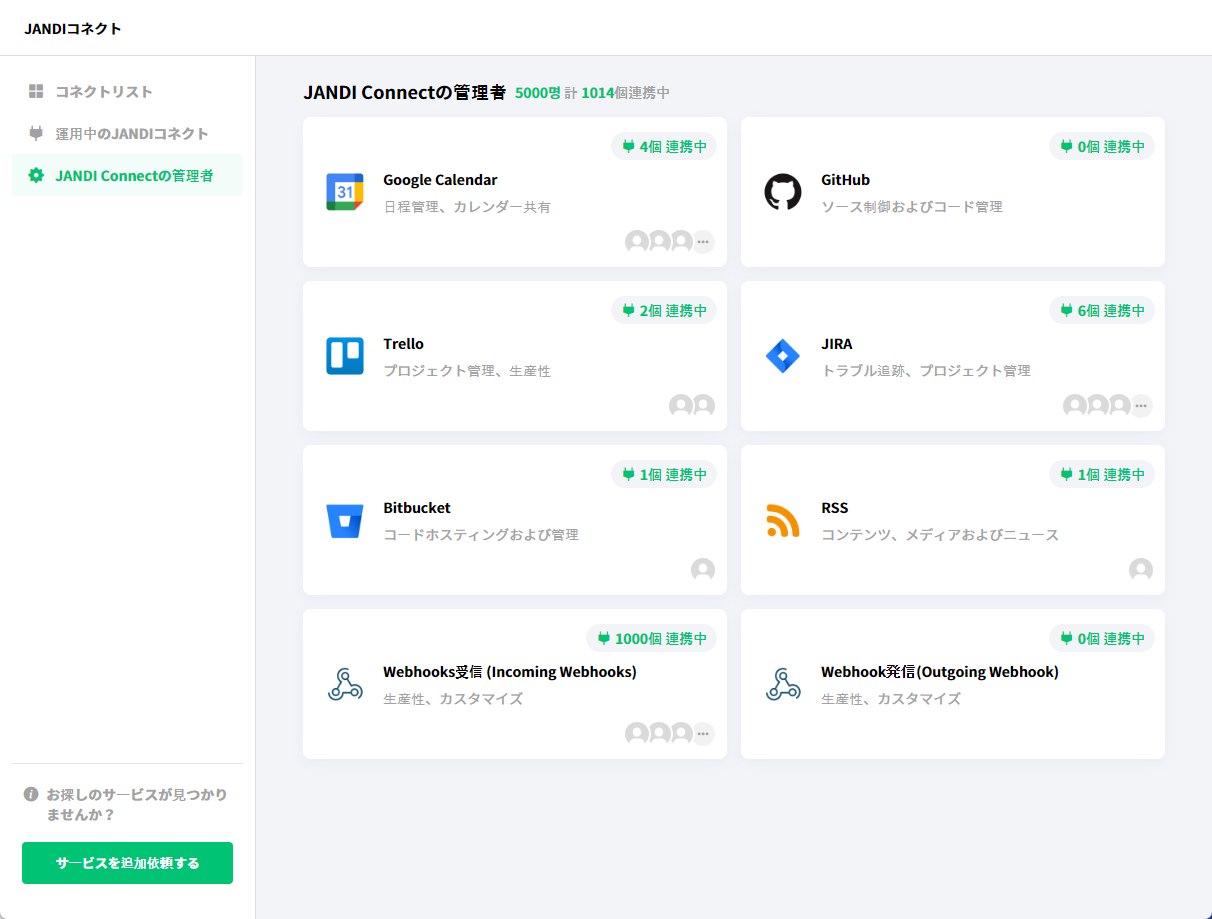Click the member avatar on Bitbucket card
The image size is (1212, 919).
tap(703, 570)
